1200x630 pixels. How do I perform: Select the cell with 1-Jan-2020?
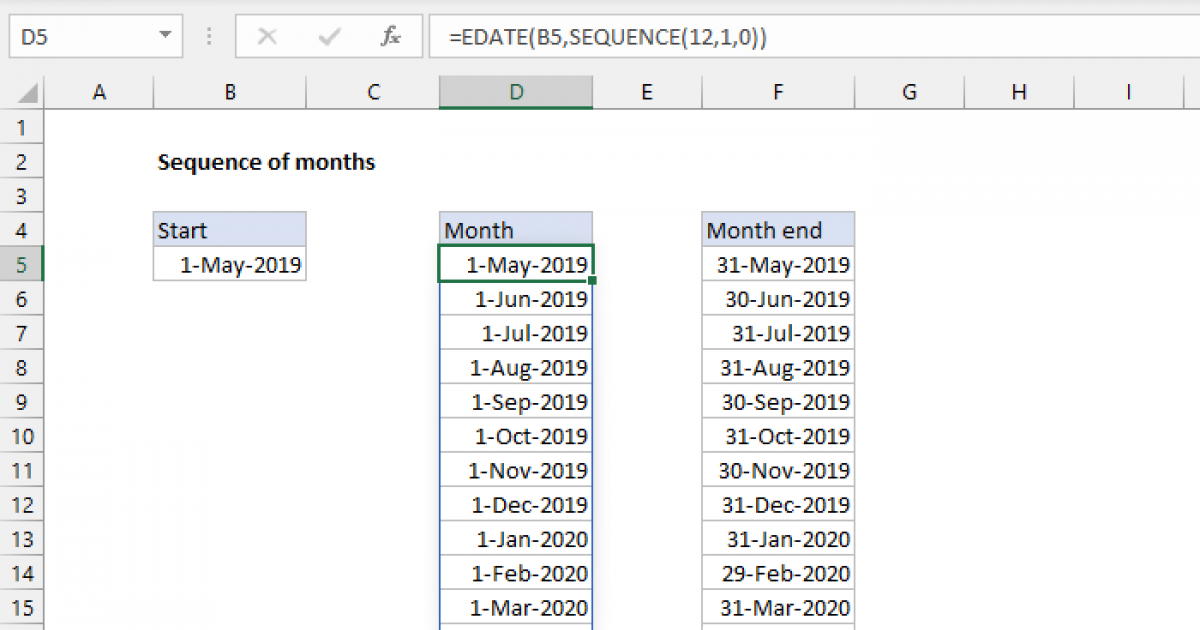tap(515, 539)
